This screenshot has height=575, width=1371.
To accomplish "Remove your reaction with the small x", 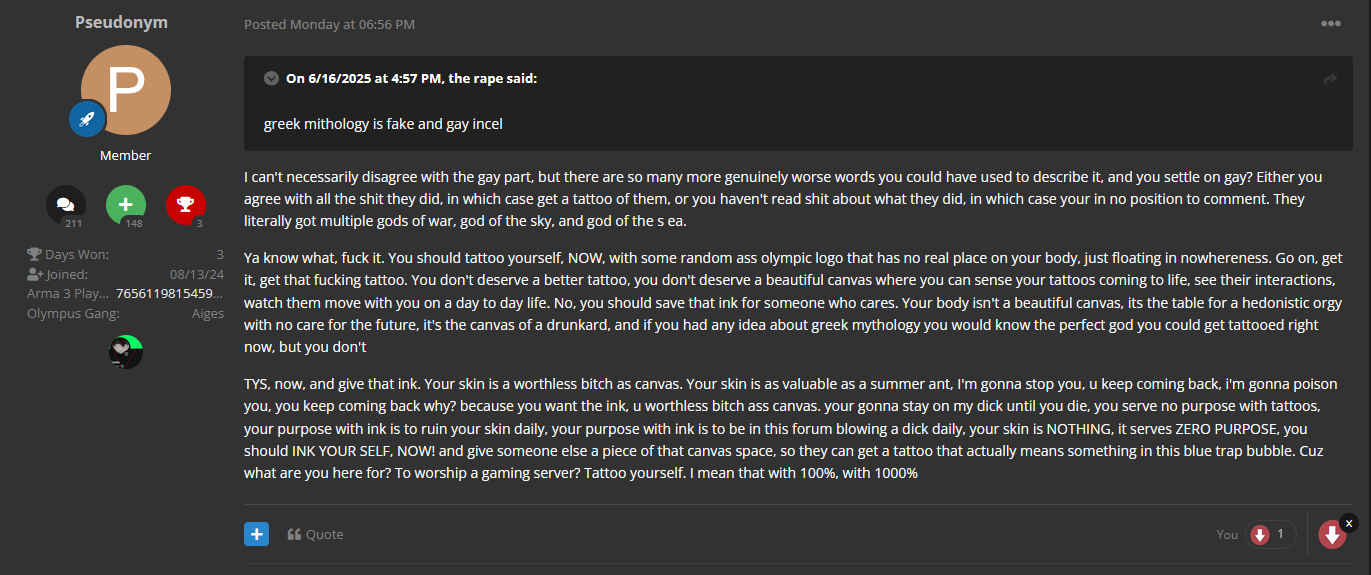I will 1349,523.
